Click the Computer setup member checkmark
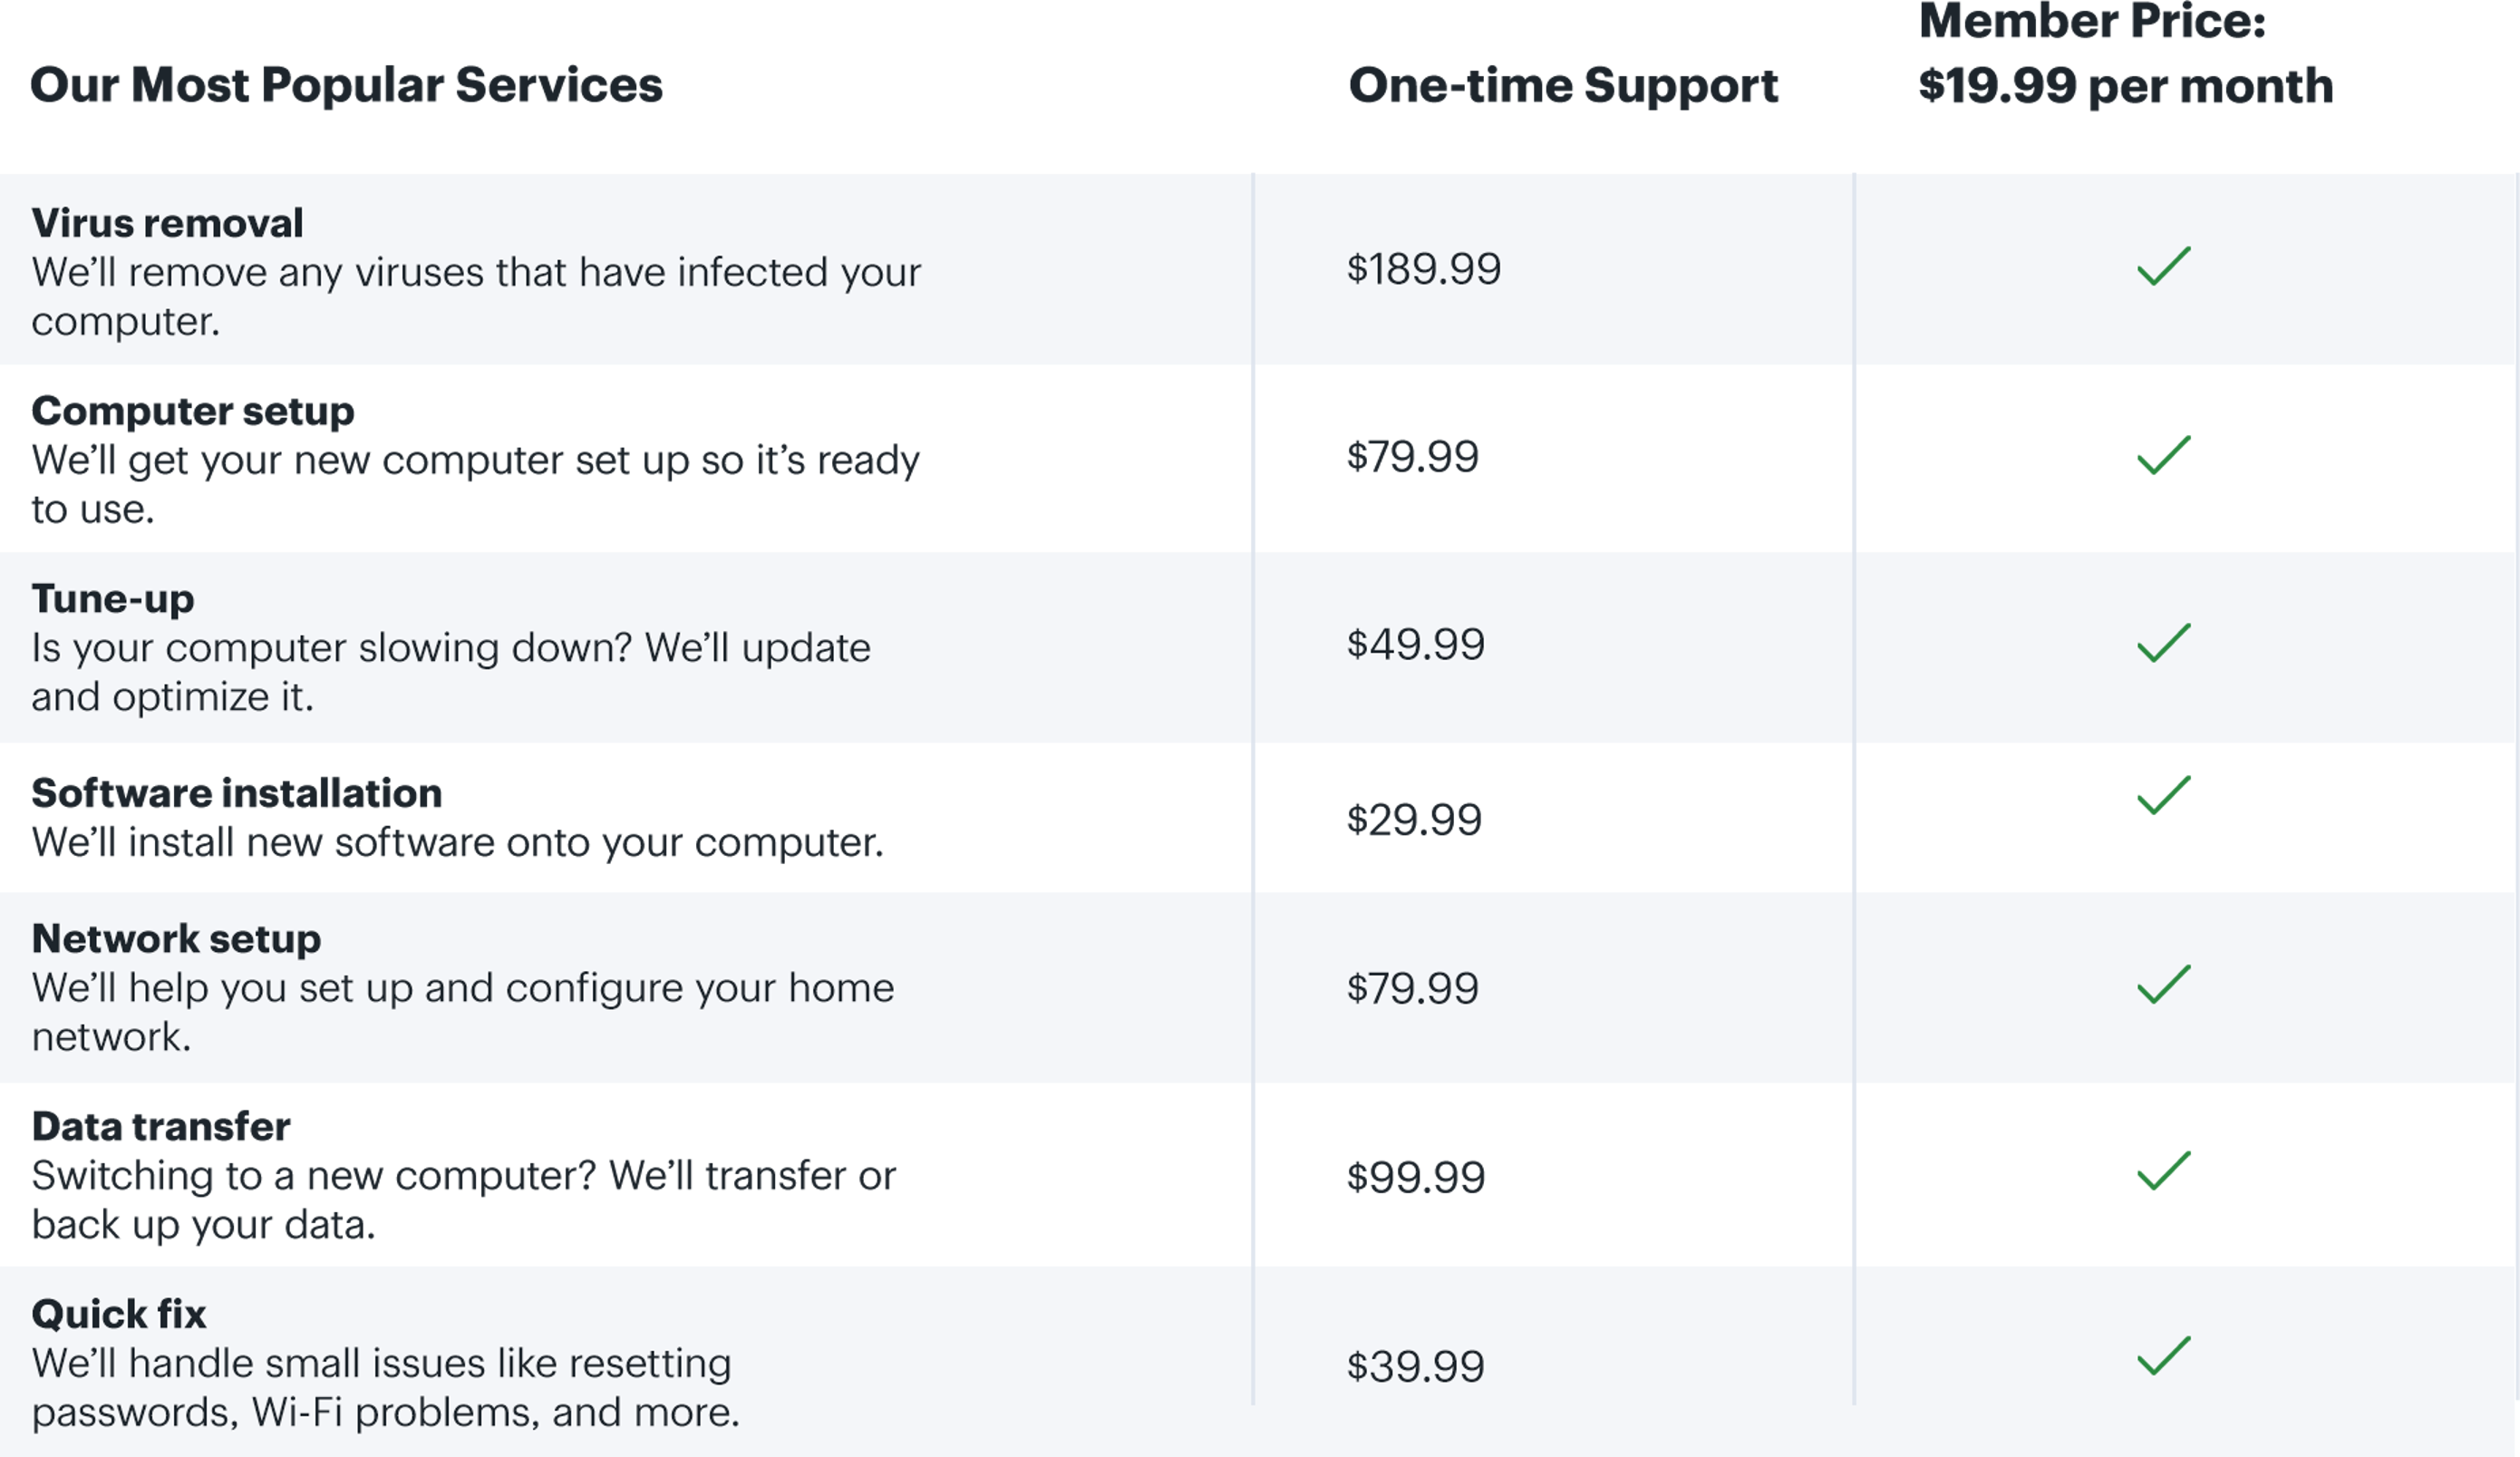 2163,455
